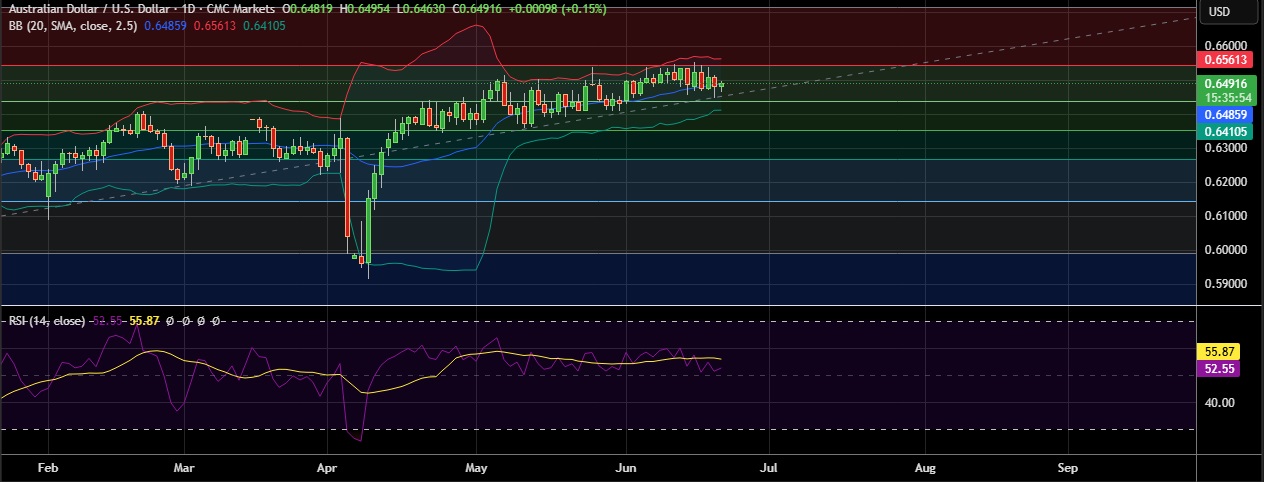Click the purple 52.55 RSI axis label
This screenshot has height=482, width=1264.
1220,368
